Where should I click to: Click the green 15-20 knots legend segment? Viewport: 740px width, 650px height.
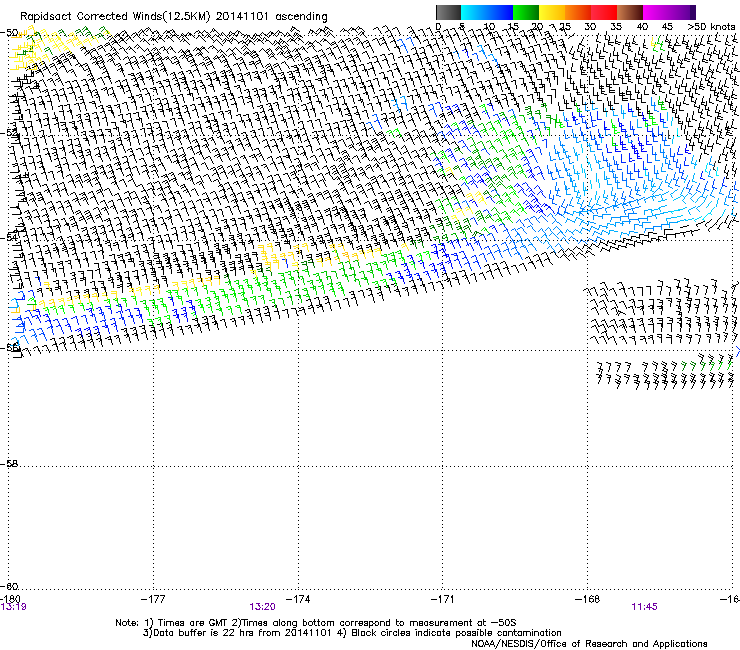point(526,12)
